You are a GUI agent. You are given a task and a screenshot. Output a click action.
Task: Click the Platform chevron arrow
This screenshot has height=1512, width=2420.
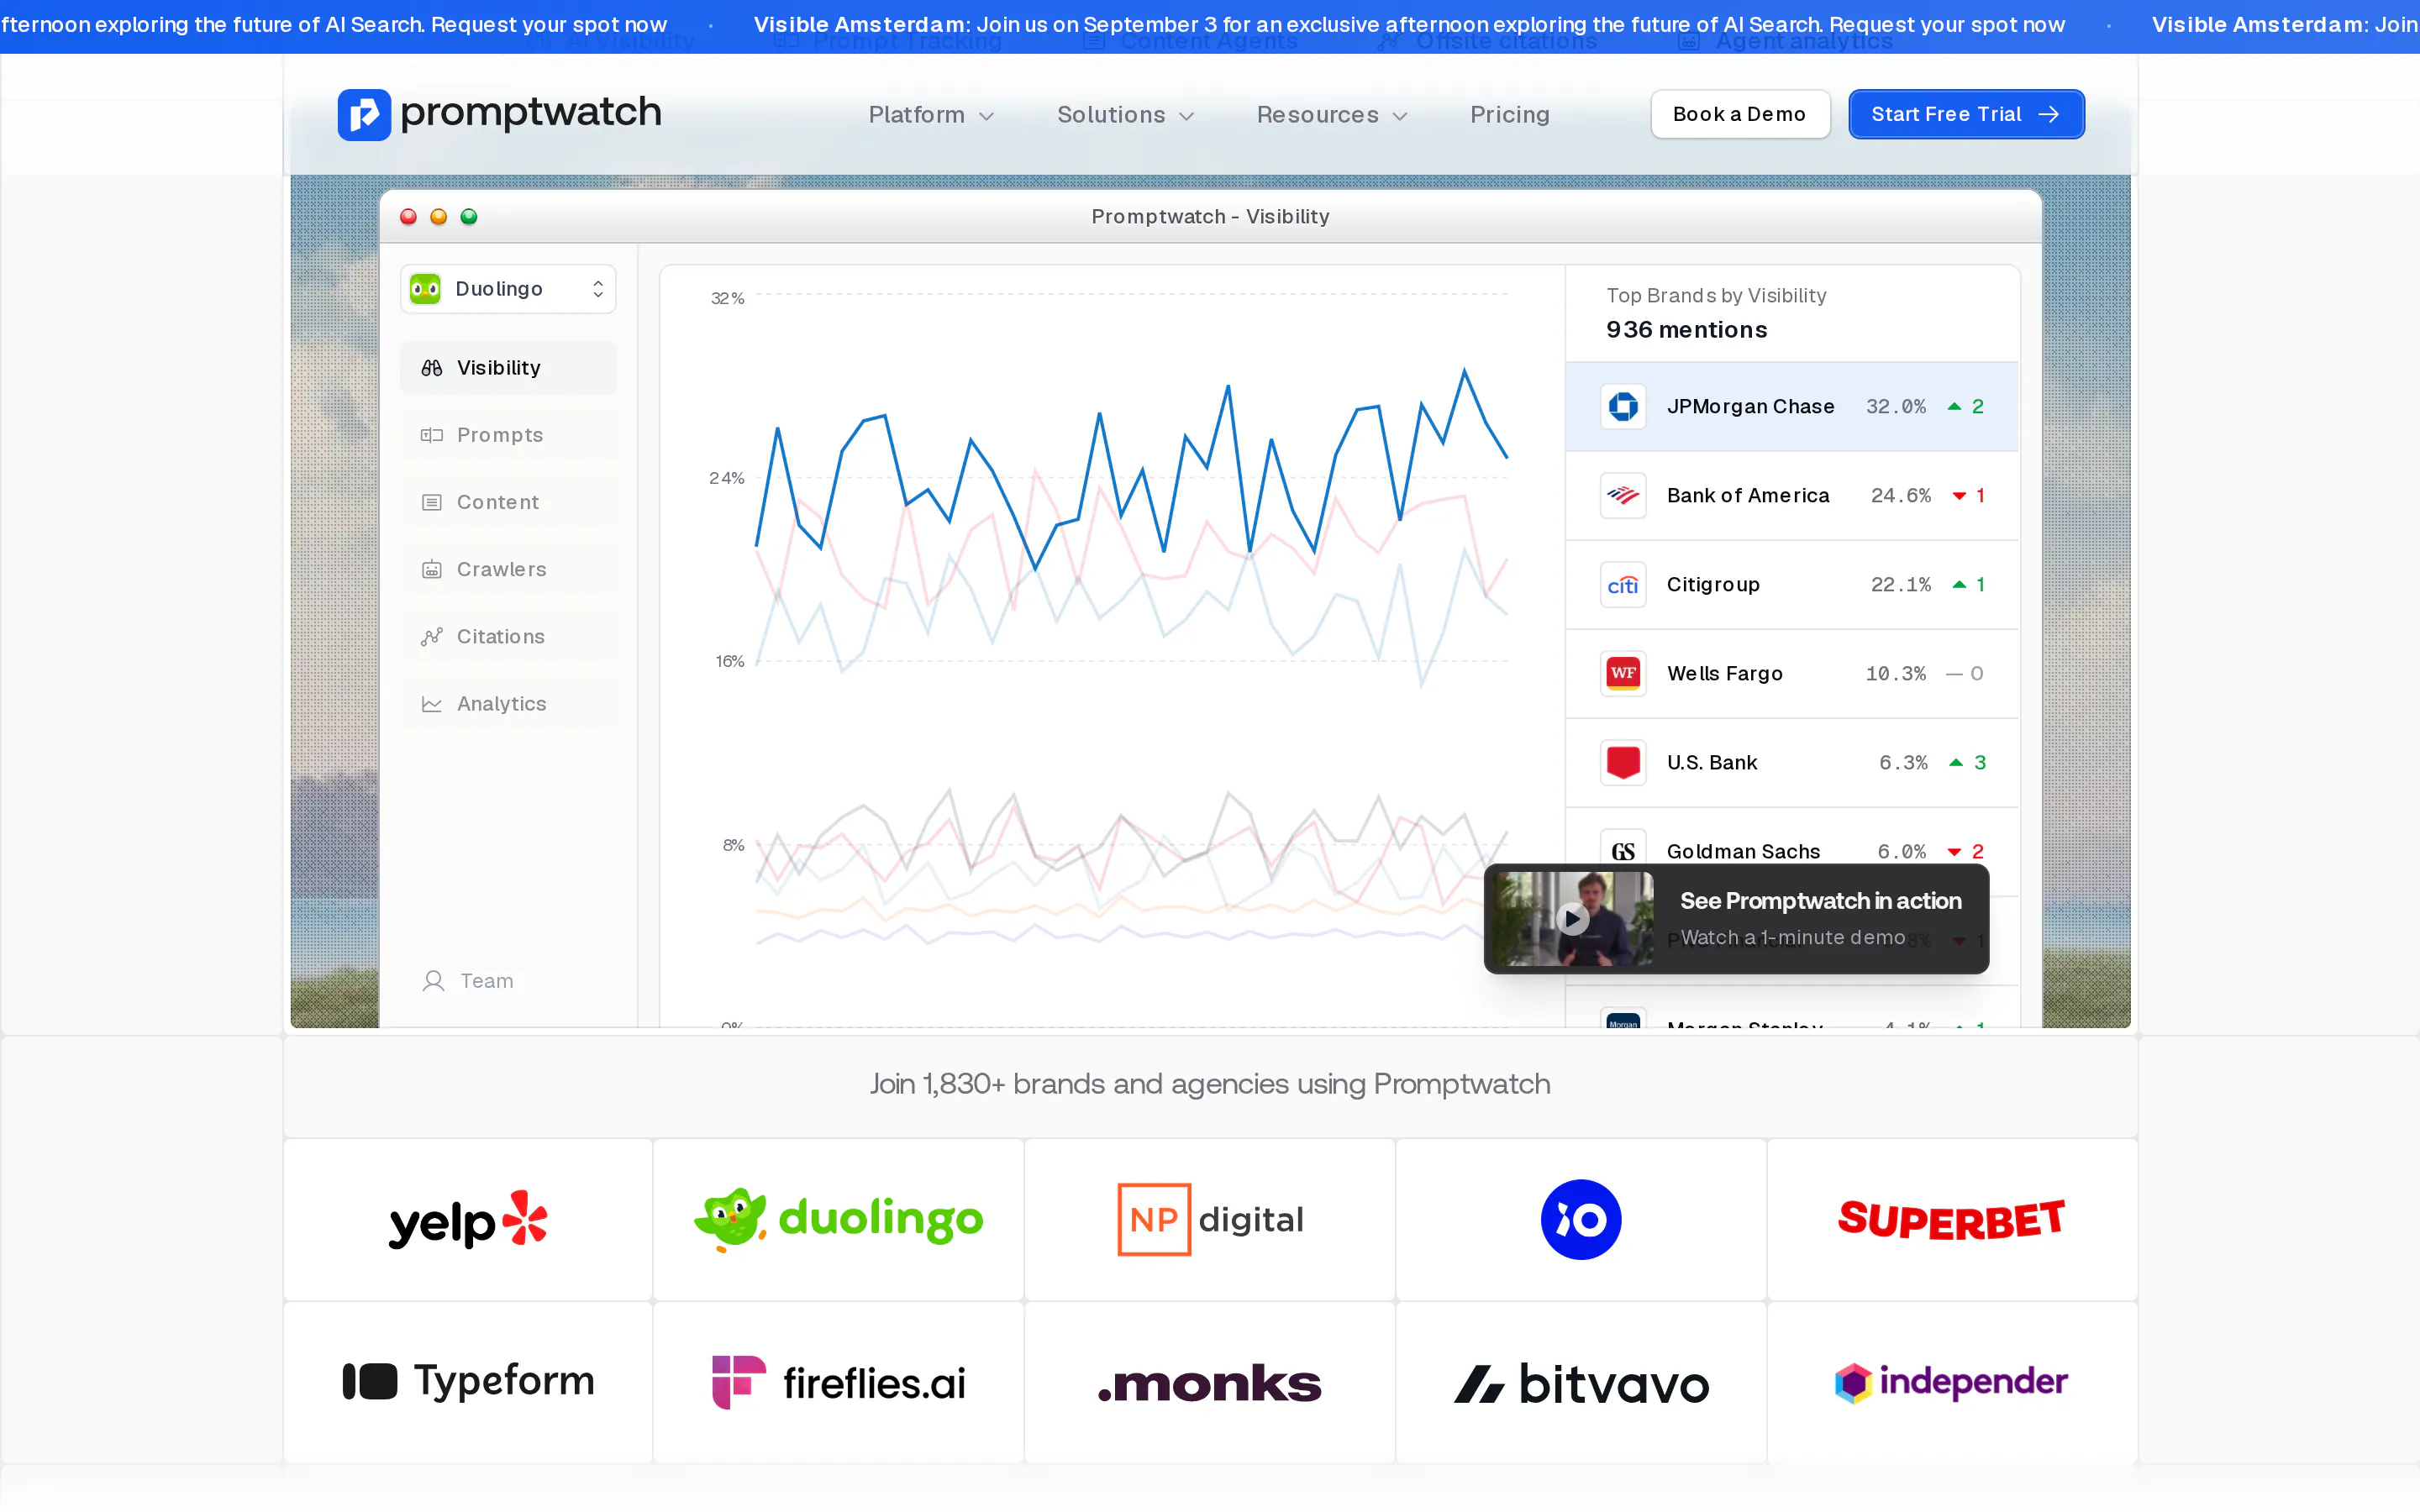point(986,116)
